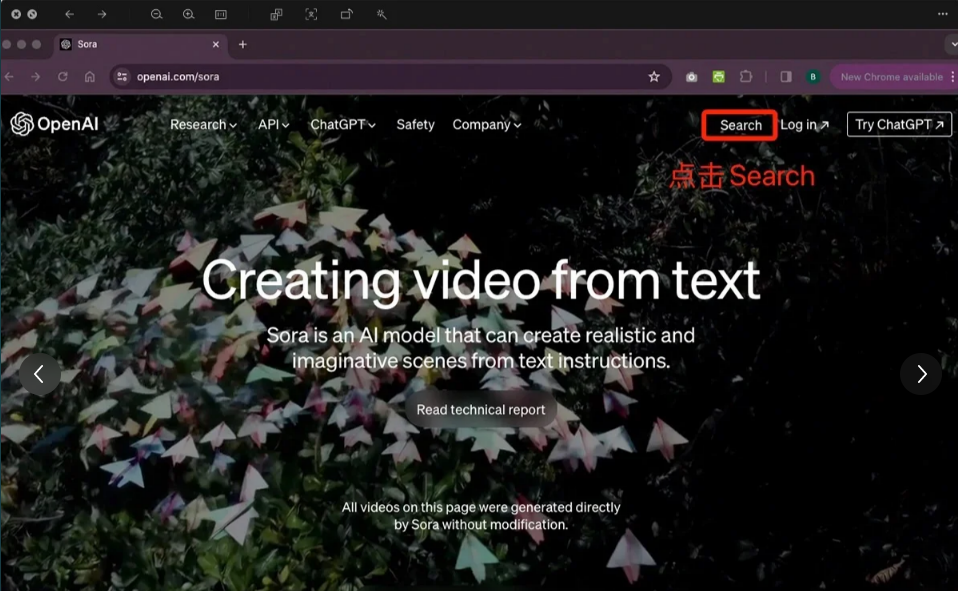Open the Read technical report button

coord(481,409)
